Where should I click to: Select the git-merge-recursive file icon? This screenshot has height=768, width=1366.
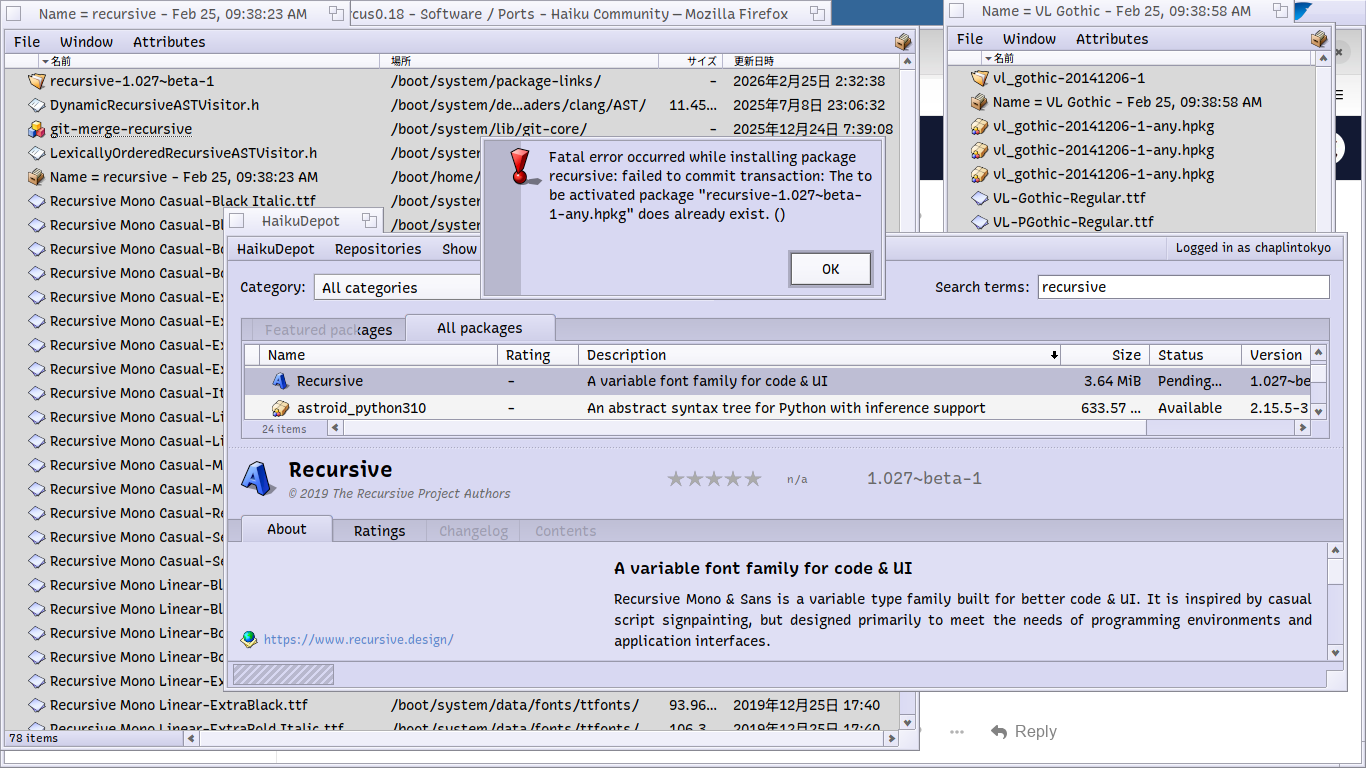point(37,129)
